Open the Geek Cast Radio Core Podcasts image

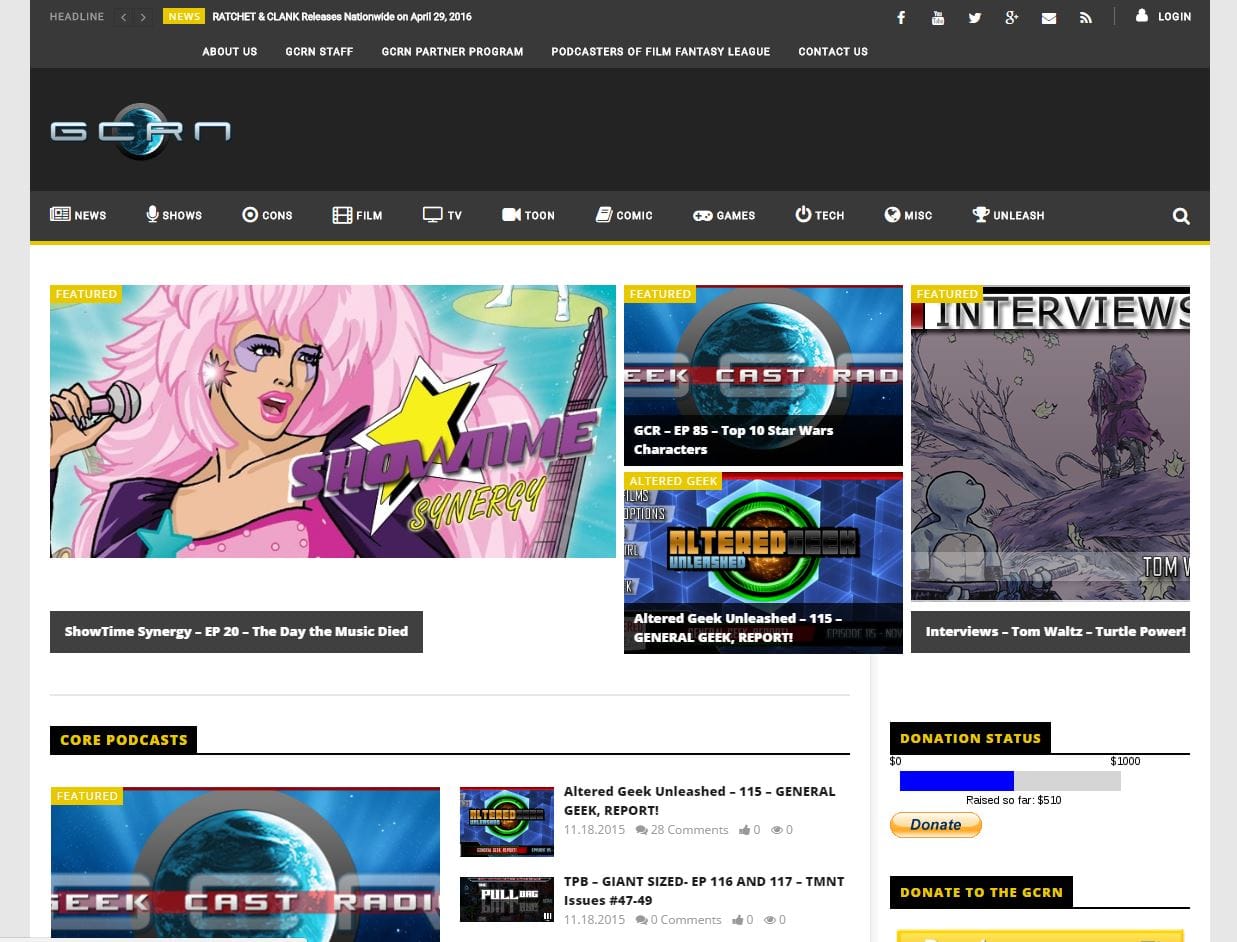[245, 865]
